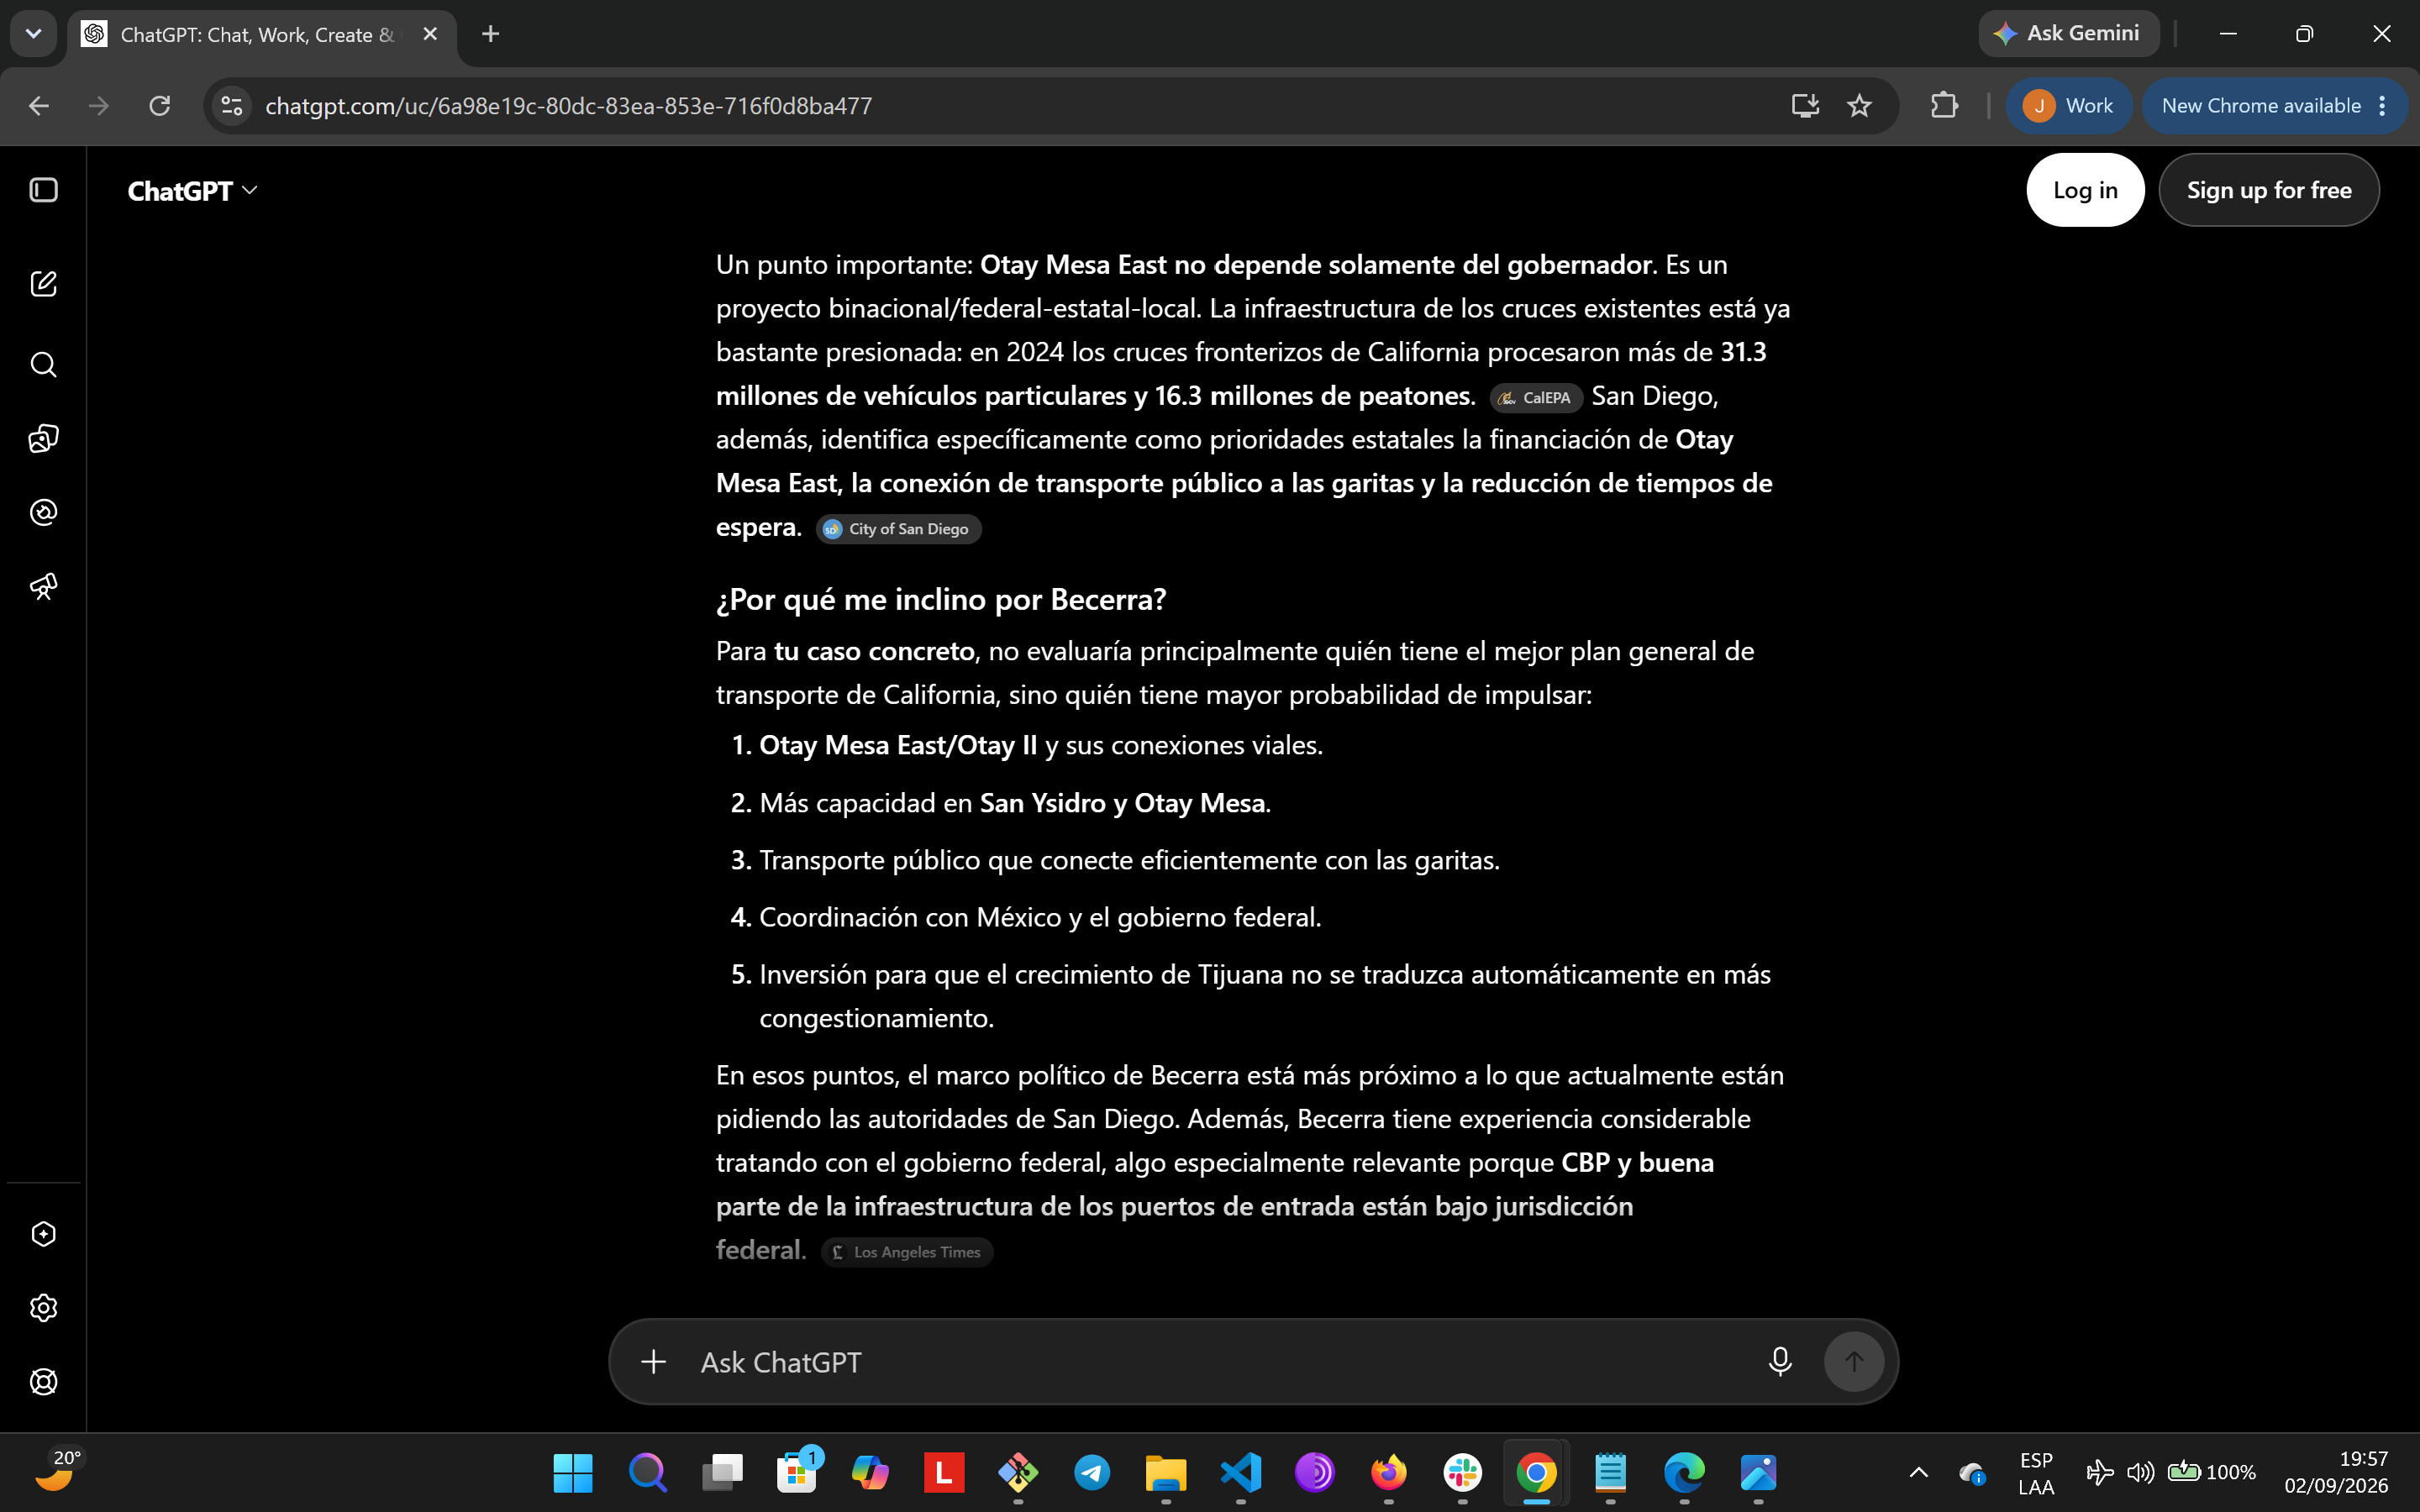
Task: Open the City of San Diego citation
Action: tap(898, 529)
